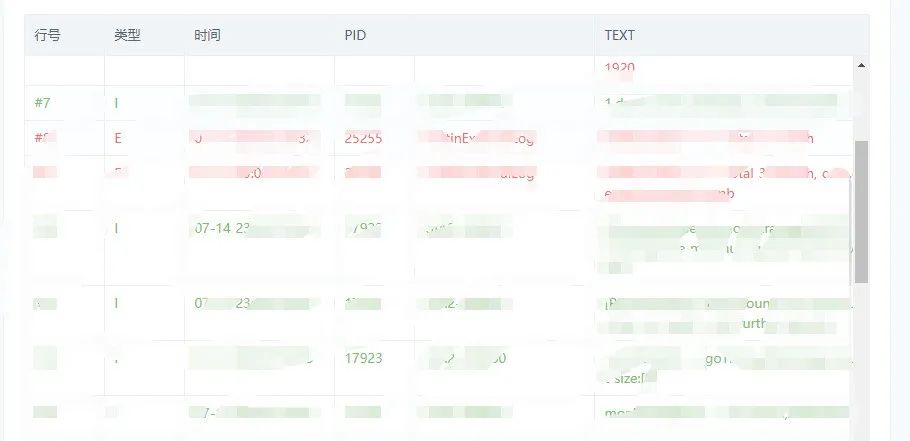Click the text cell containing size:

[725, 368]
